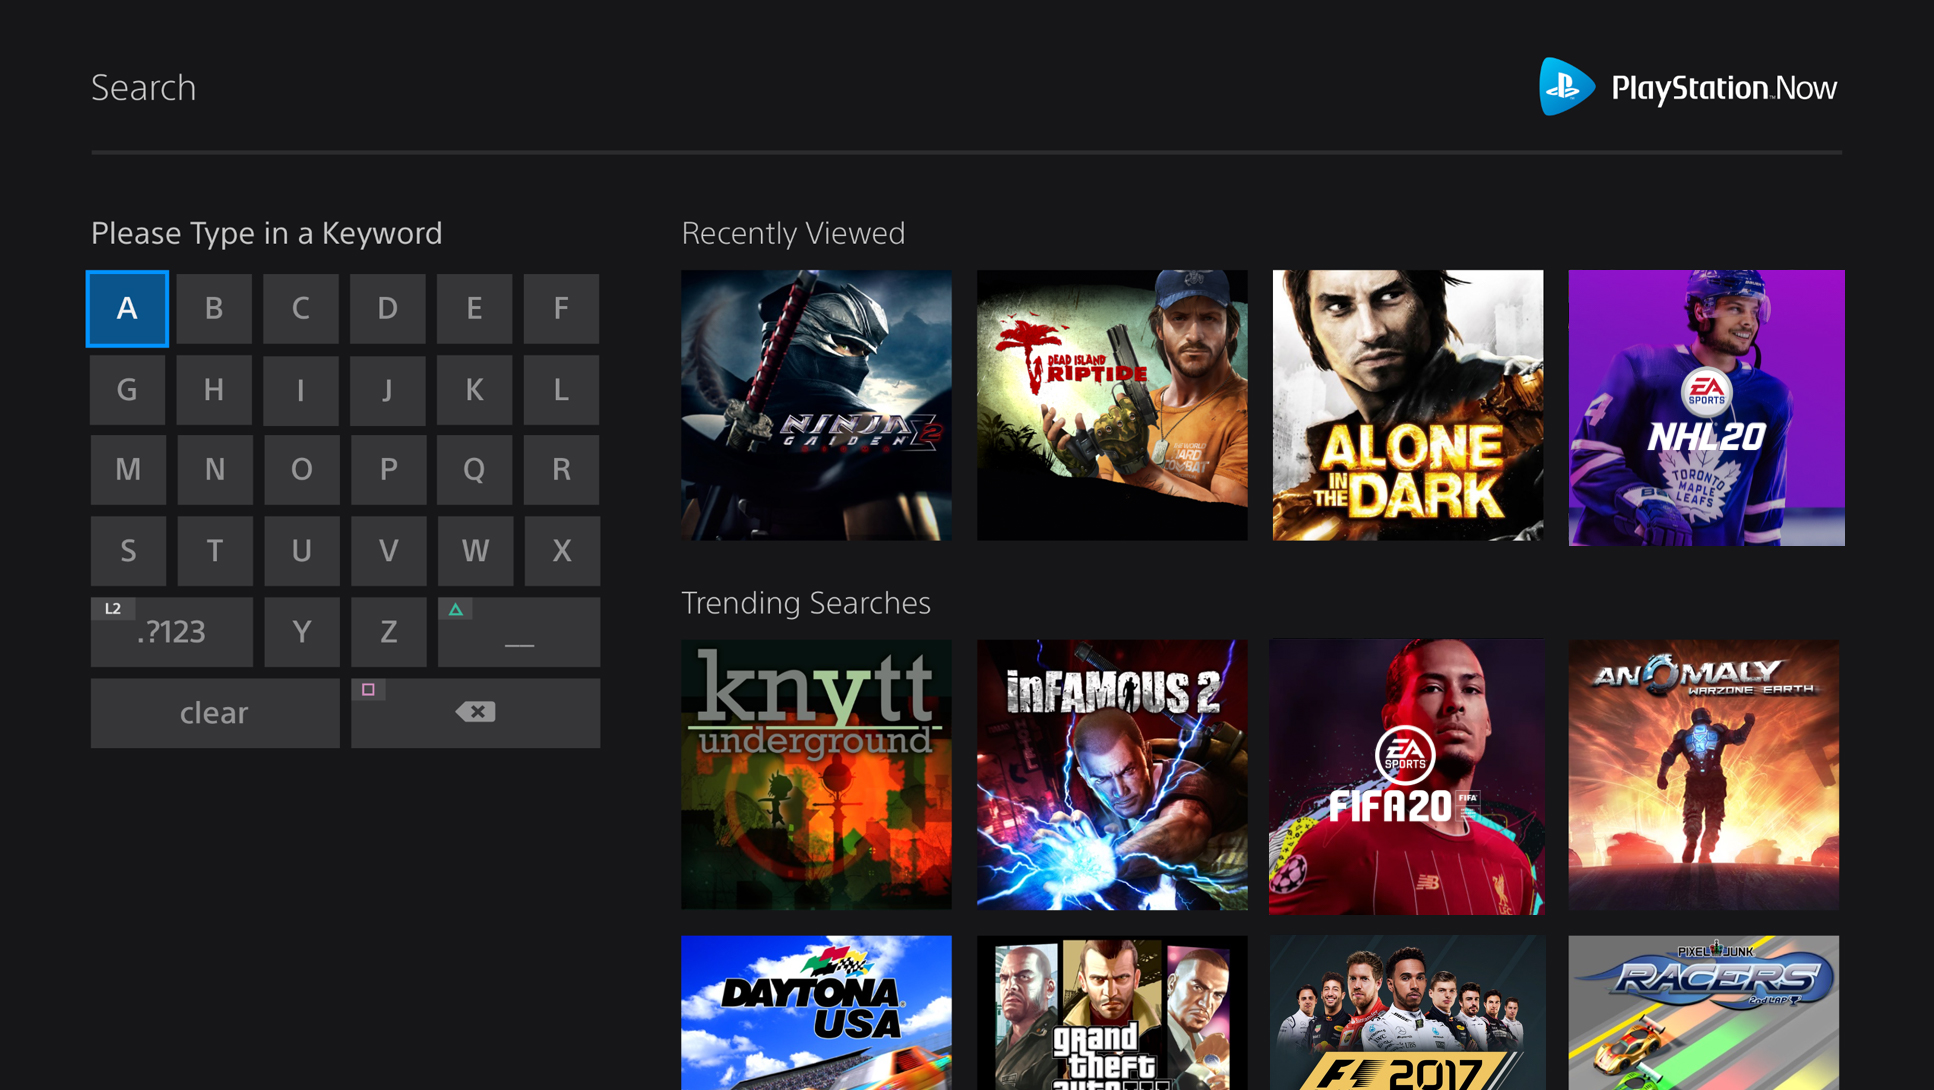The height and width of the screenshot is (1090, 1934).
Task: Select the letter M key
Action: [128, 470]
